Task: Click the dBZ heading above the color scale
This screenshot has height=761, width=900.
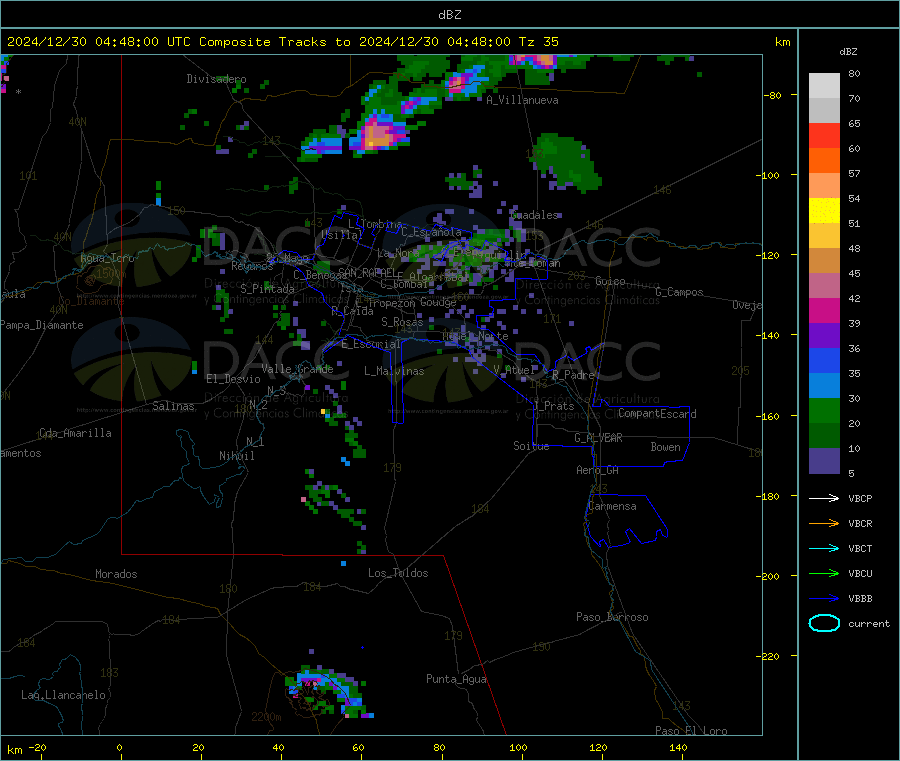Action: click(x=848, y=52)
